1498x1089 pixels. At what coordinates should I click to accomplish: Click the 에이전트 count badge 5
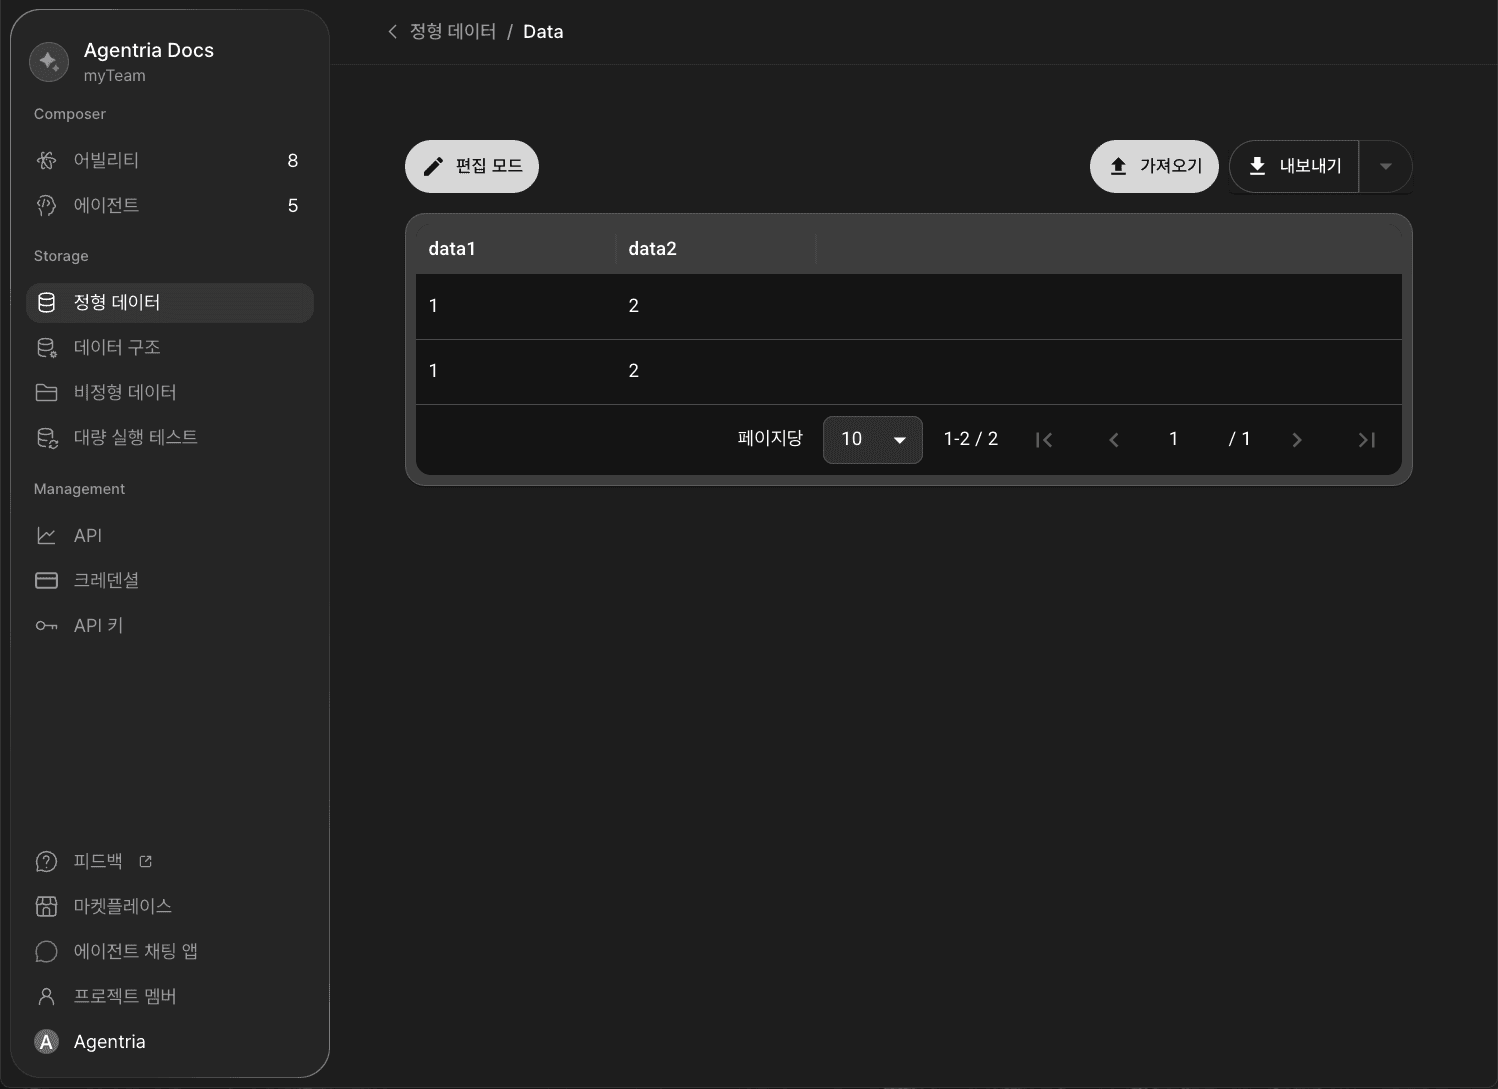point(293,205)
